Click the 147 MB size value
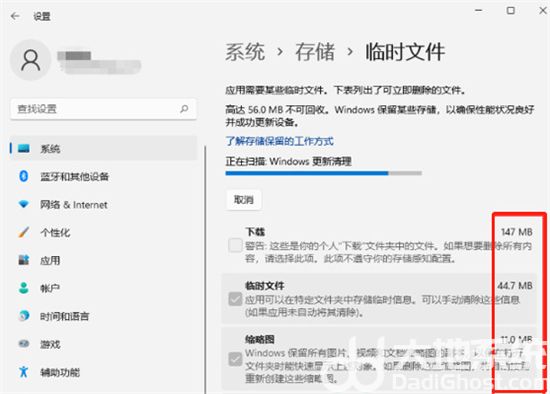 point(516,232)
